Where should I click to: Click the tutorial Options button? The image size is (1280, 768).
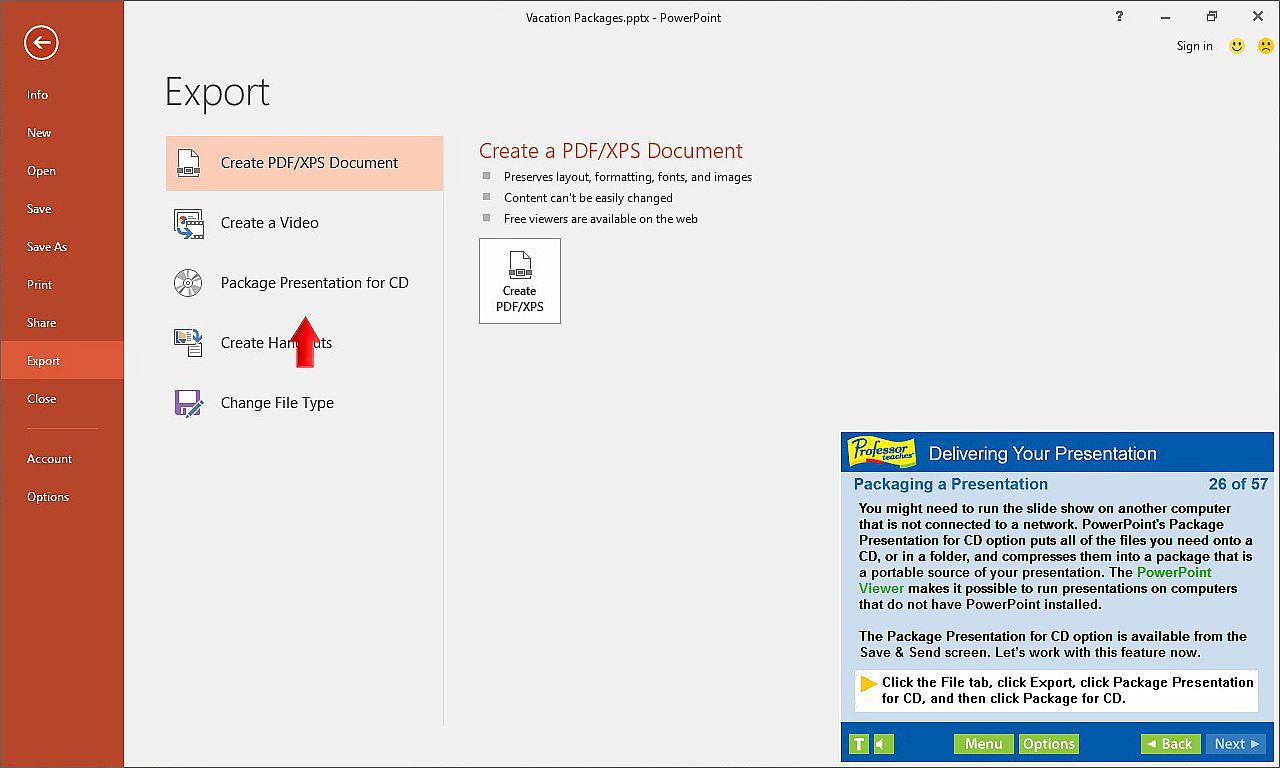(x=1049, y=744)
